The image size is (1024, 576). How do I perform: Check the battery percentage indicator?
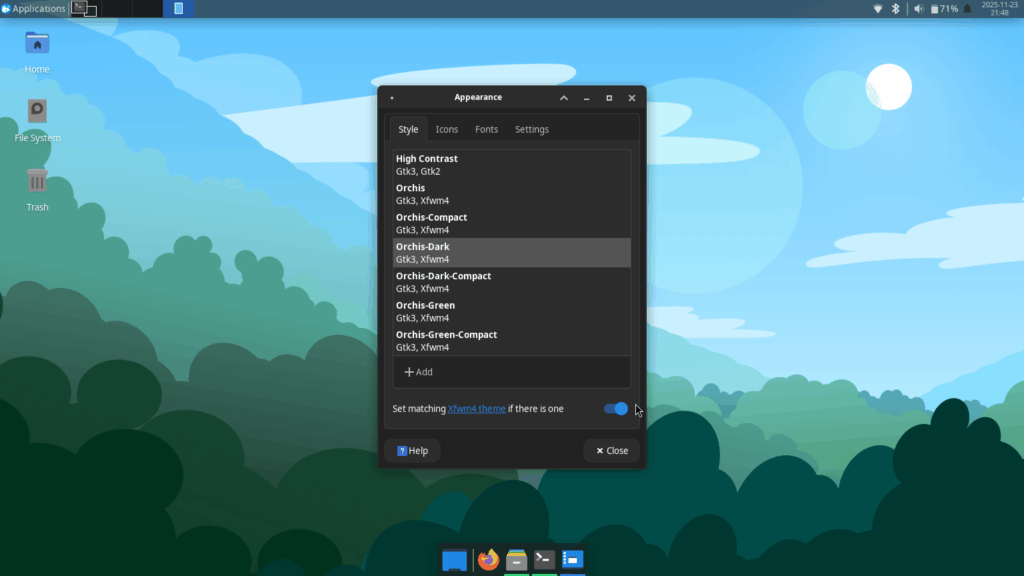click(x=944, y=8)
